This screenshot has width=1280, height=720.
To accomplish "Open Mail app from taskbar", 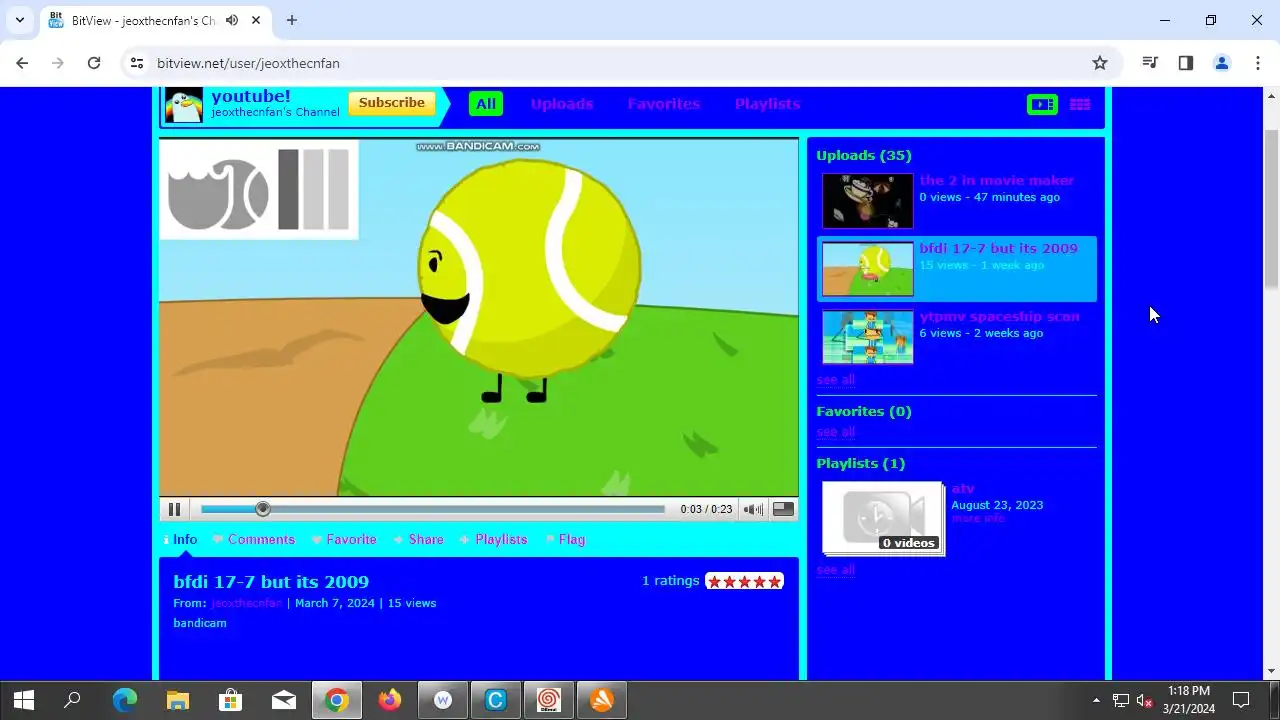I will pos(284,700).
